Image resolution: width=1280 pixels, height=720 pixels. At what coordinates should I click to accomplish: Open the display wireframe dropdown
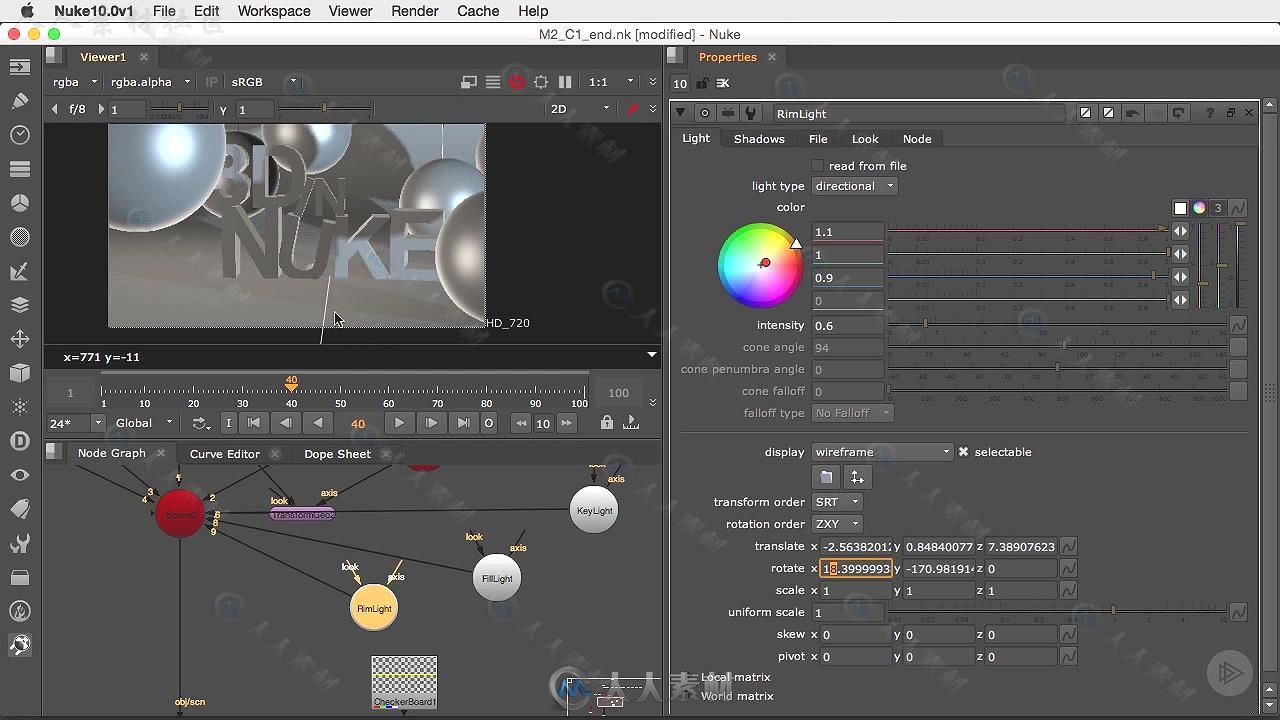882,452
